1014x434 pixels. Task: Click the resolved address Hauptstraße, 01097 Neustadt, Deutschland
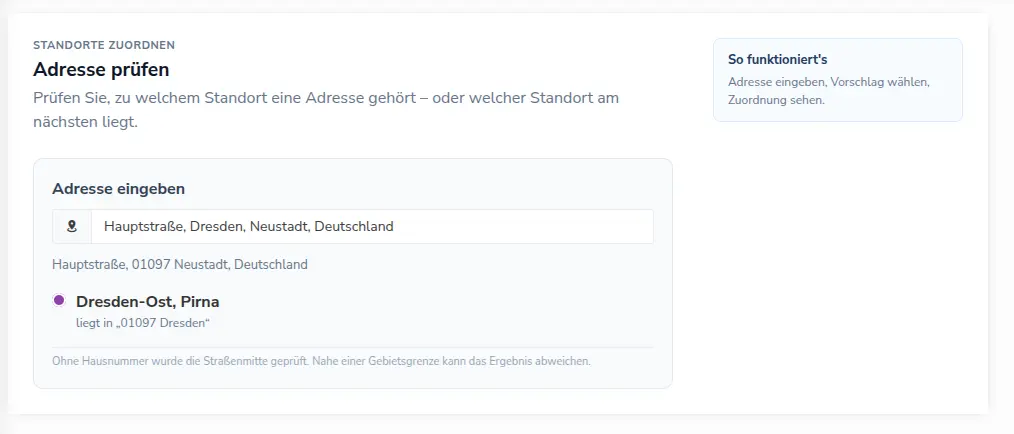[x=180, y=264]
